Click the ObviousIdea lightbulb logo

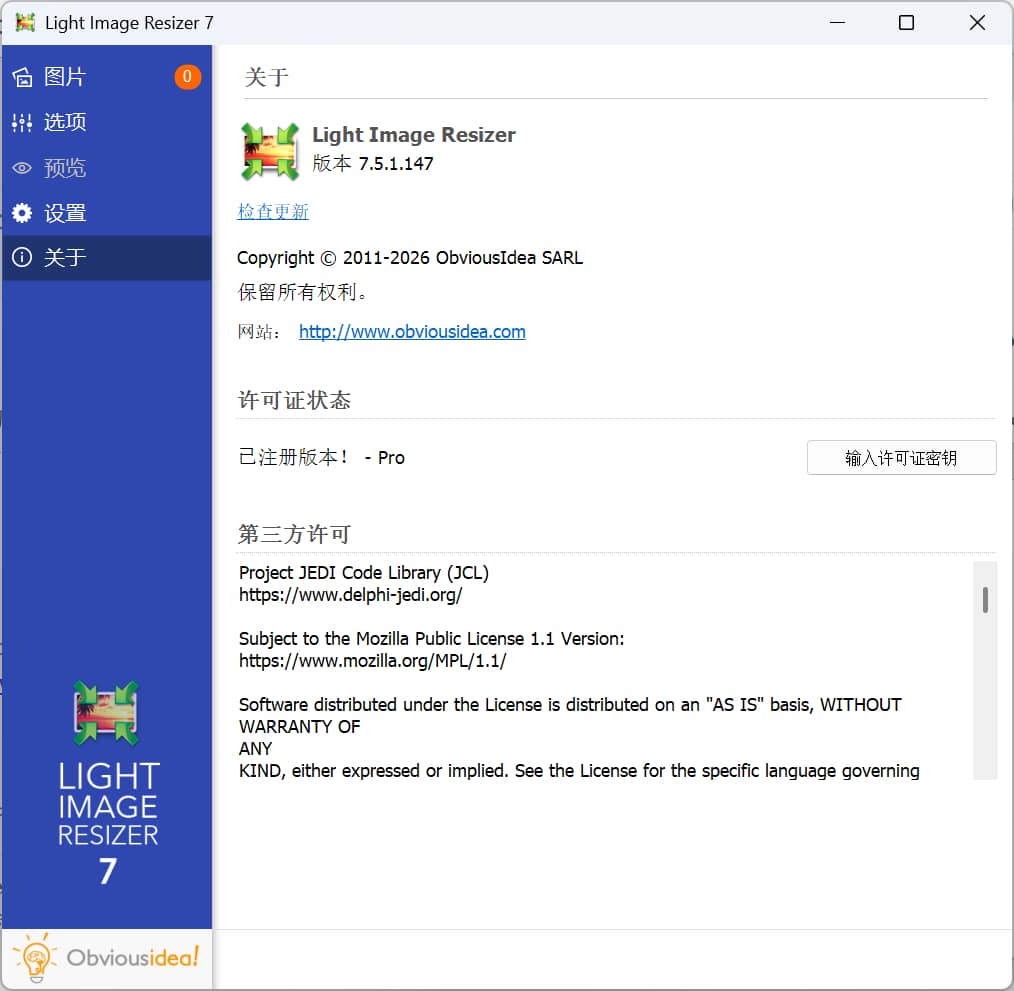[106, 959]
